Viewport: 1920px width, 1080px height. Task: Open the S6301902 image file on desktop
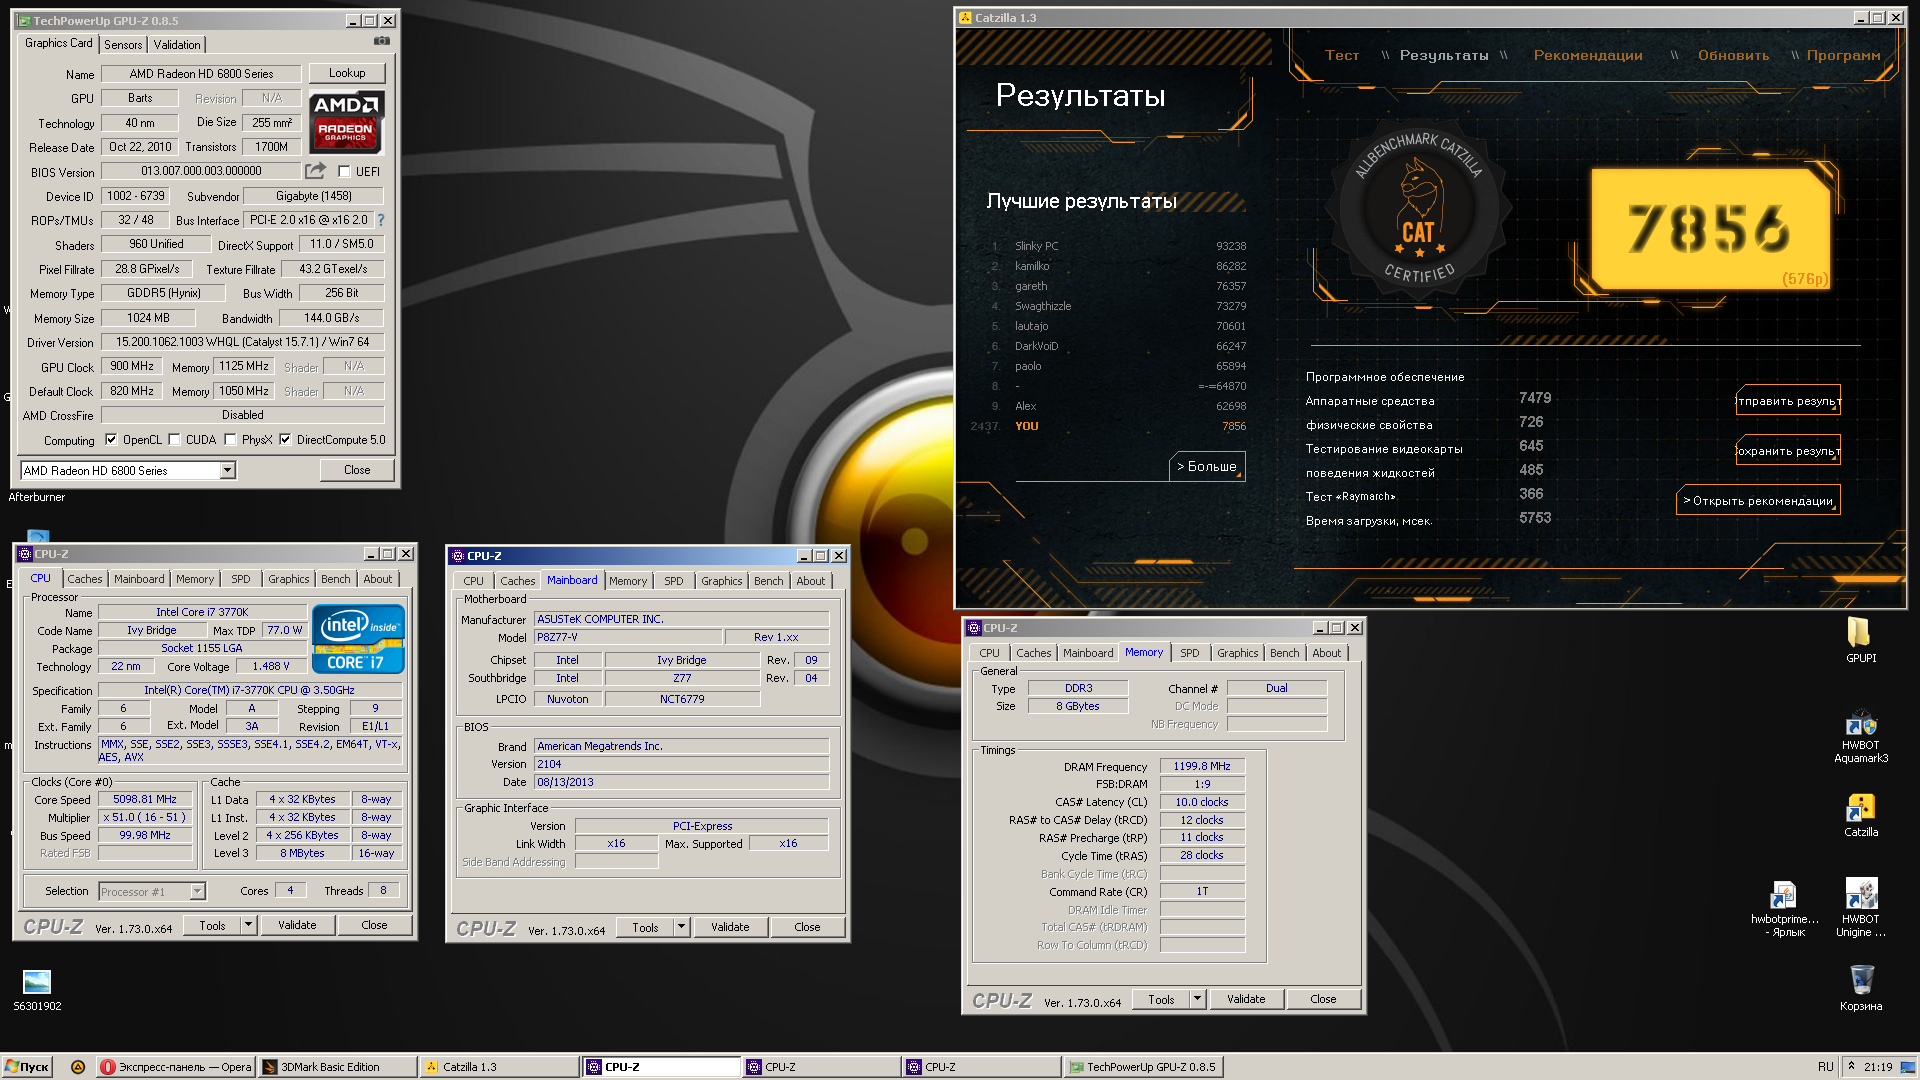(37, 990)
